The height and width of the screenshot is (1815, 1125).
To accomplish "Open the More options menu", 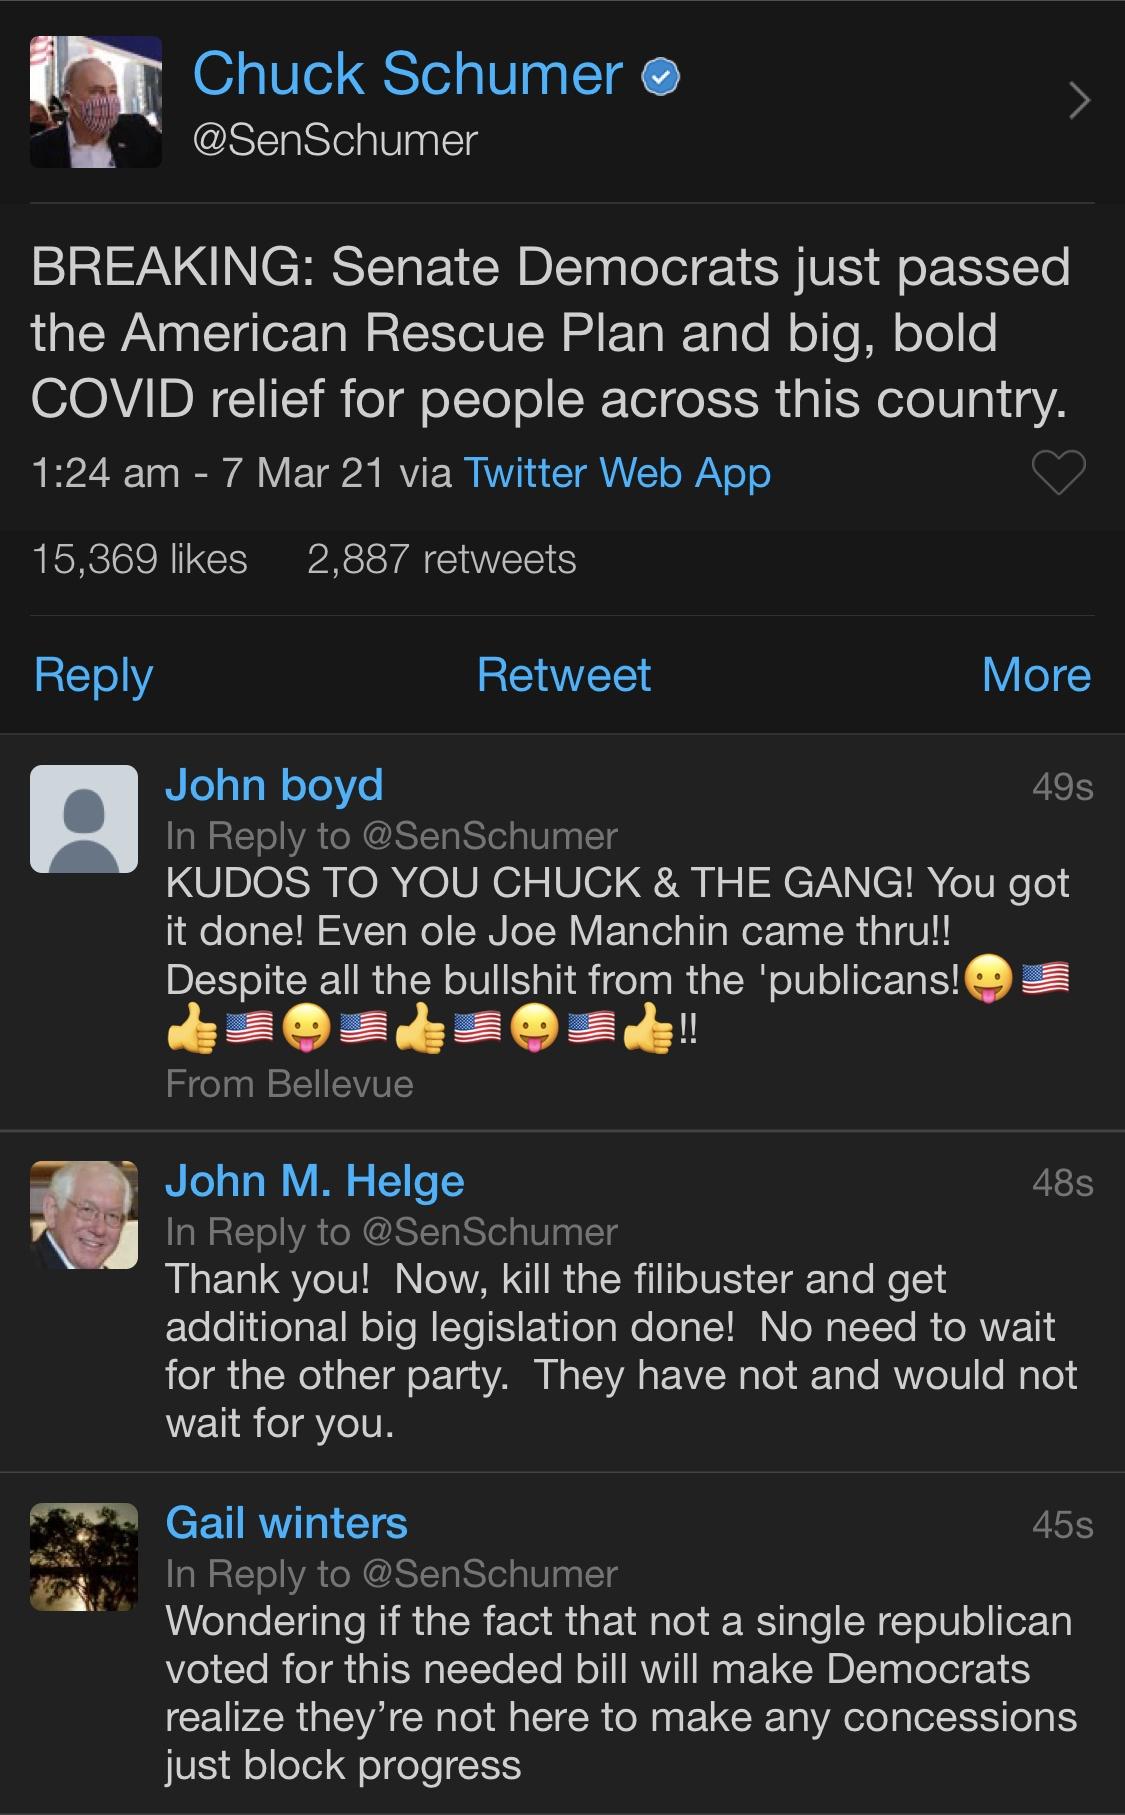I will click(x=1036, y=675).
